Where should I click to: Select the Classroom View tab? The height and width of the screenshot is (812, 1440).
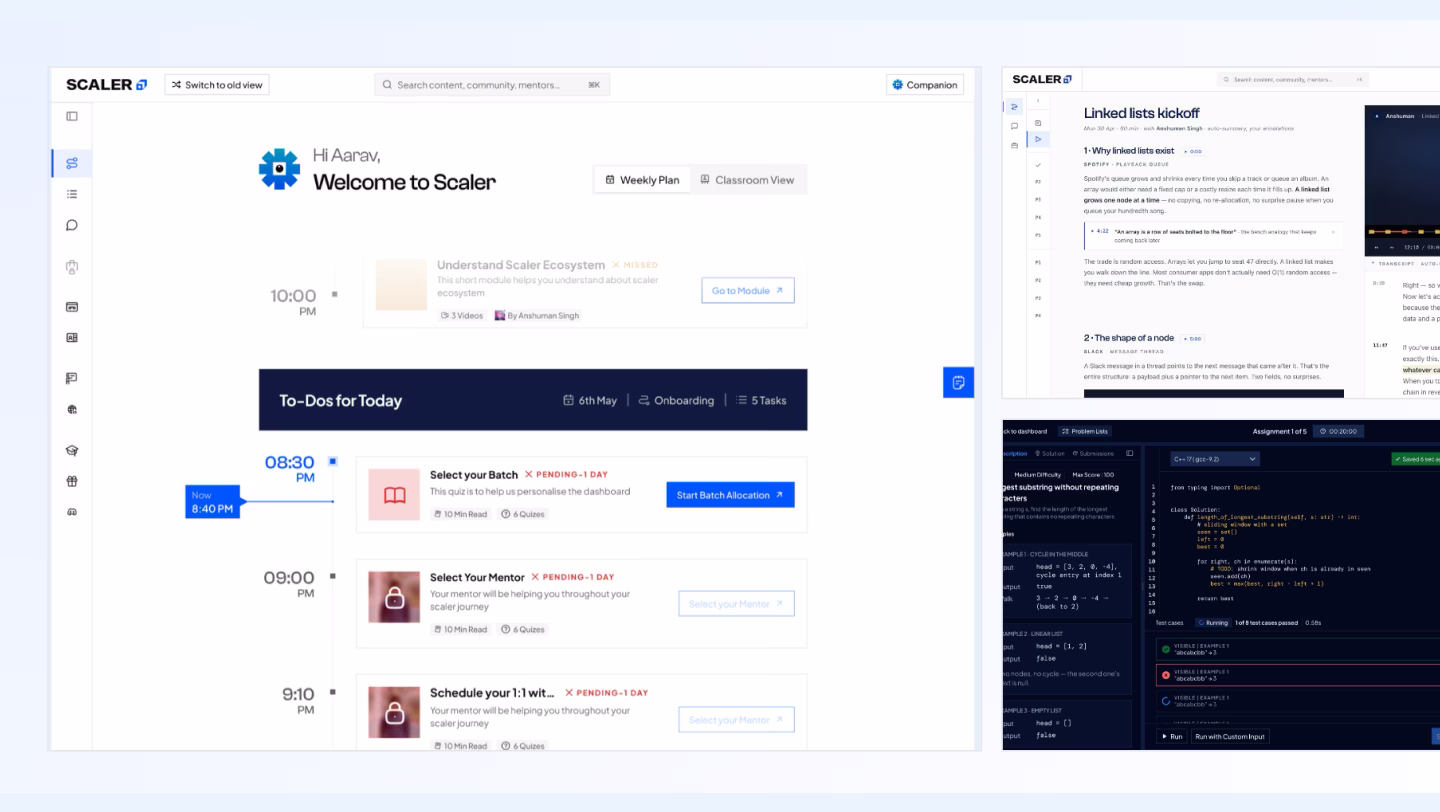point(747,180)
